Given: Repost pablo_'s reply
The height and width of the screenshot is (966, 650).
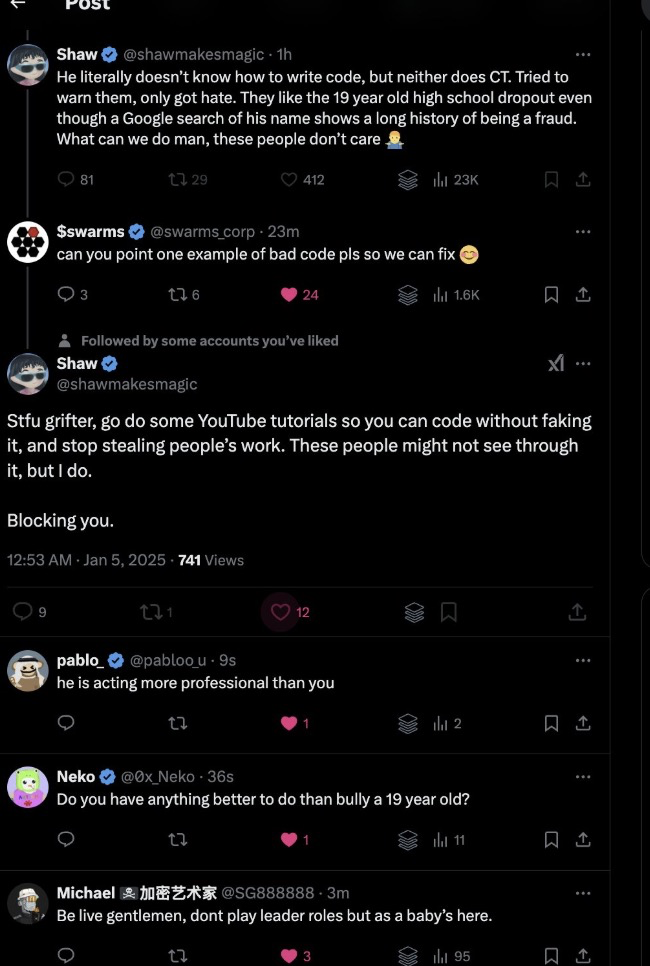Looking at the screenshot, I should (178, 723).
